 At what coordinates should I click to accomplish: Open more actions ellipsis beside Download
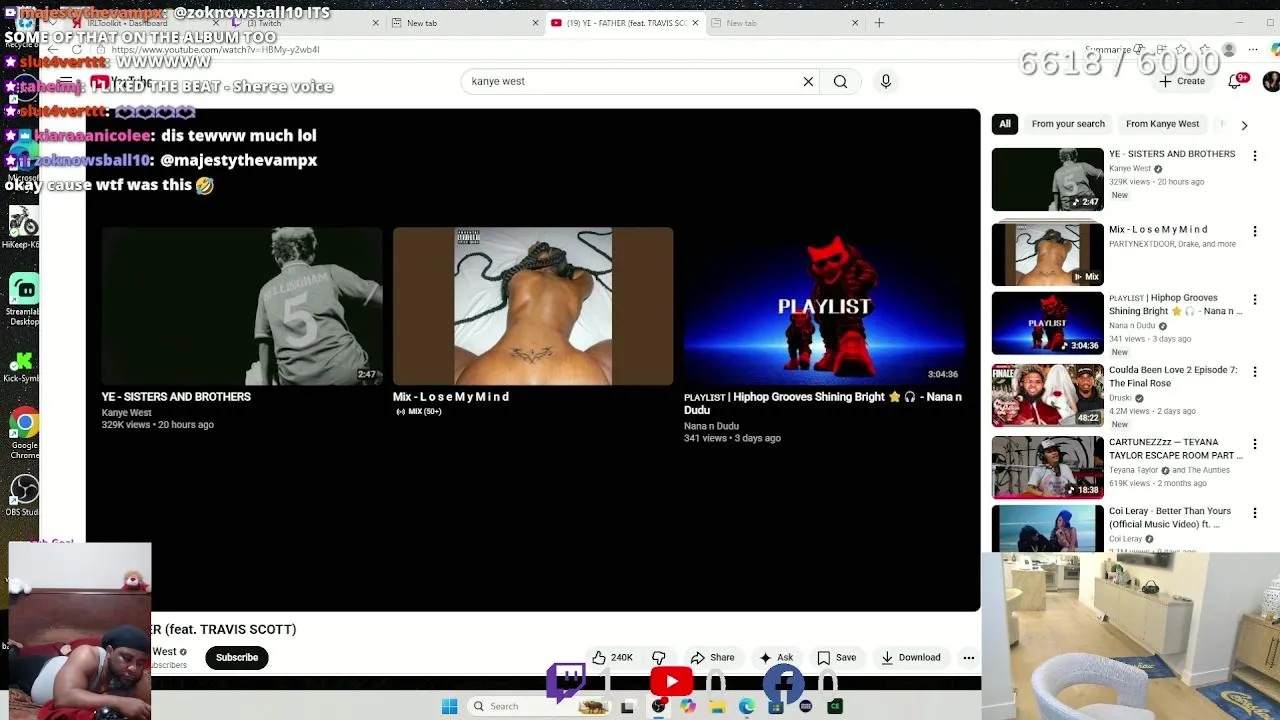click(968, 658)
